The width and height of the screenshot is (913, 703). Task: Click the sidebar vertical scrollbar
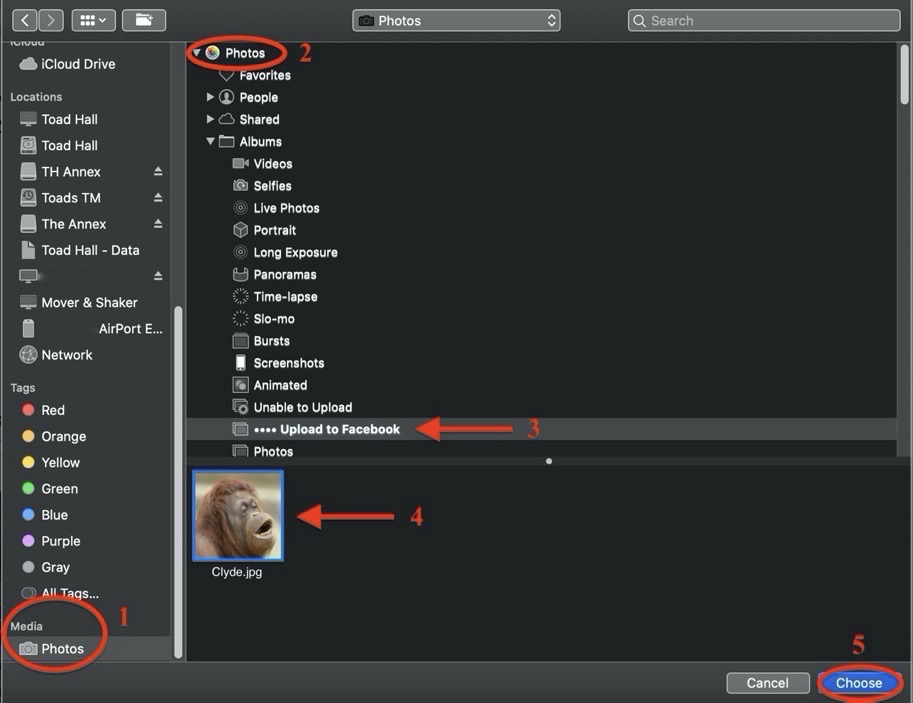pos(178,481)
